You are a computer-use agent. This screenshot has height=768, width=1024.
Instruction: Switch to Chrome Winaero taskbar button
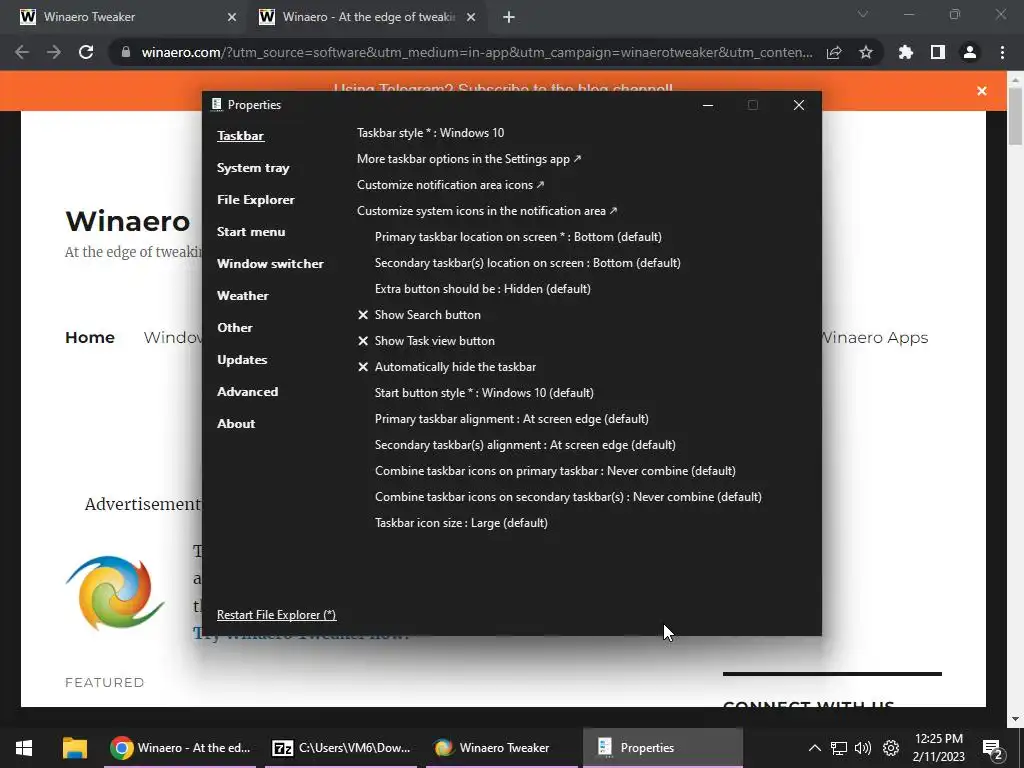pos(180,748)
